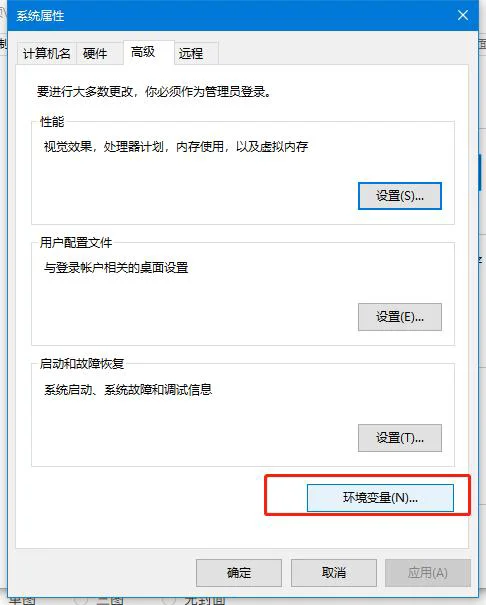Click the administrator login notice text
486x605 pixels.
[154, 92]
